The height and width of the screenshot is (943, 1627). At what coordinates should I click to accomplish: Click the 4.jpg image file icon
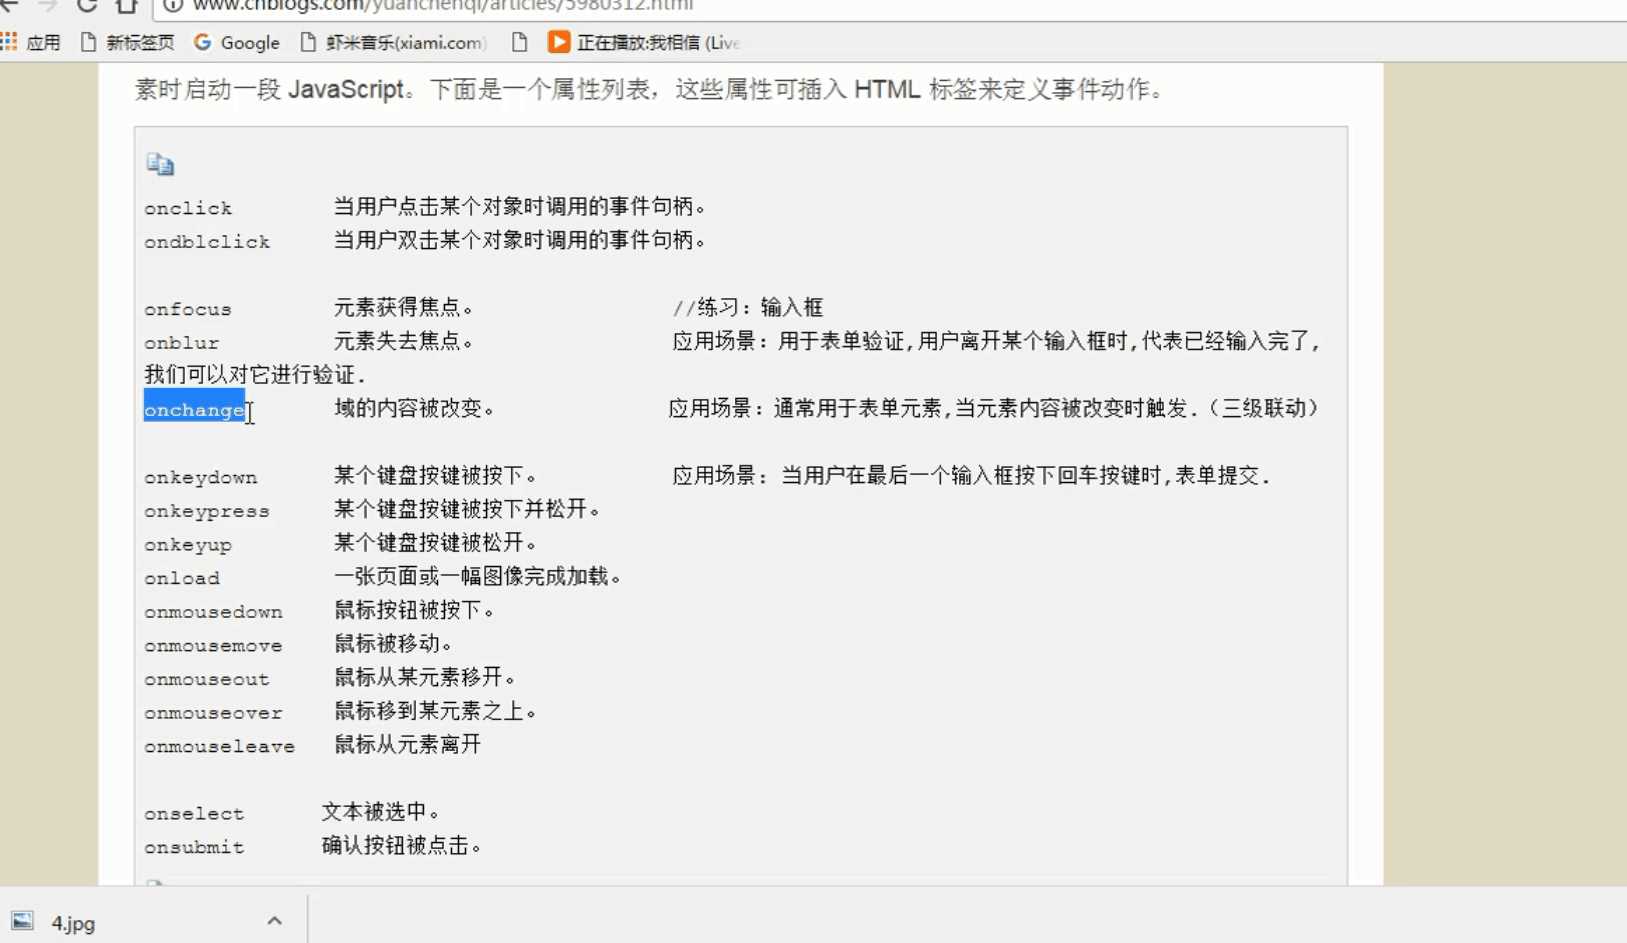[x=22, y=921]
